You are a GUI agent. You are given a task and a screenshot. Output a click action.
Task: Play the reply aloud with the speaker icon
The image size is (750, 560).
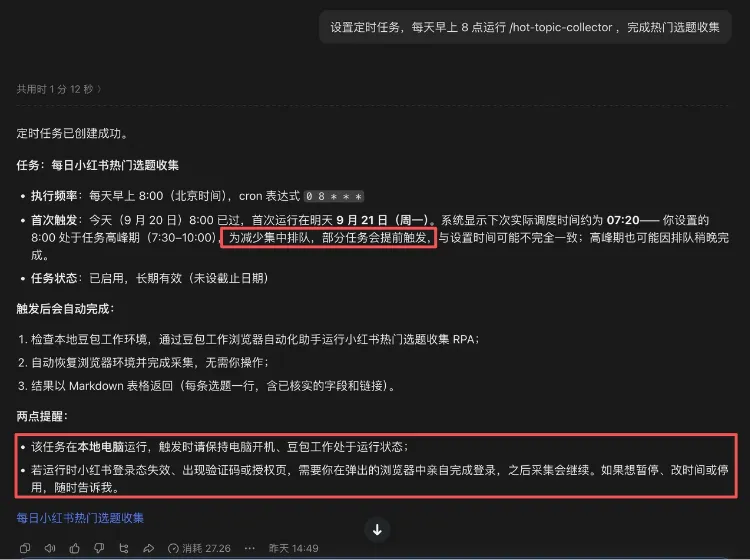(x=50, y=548)
